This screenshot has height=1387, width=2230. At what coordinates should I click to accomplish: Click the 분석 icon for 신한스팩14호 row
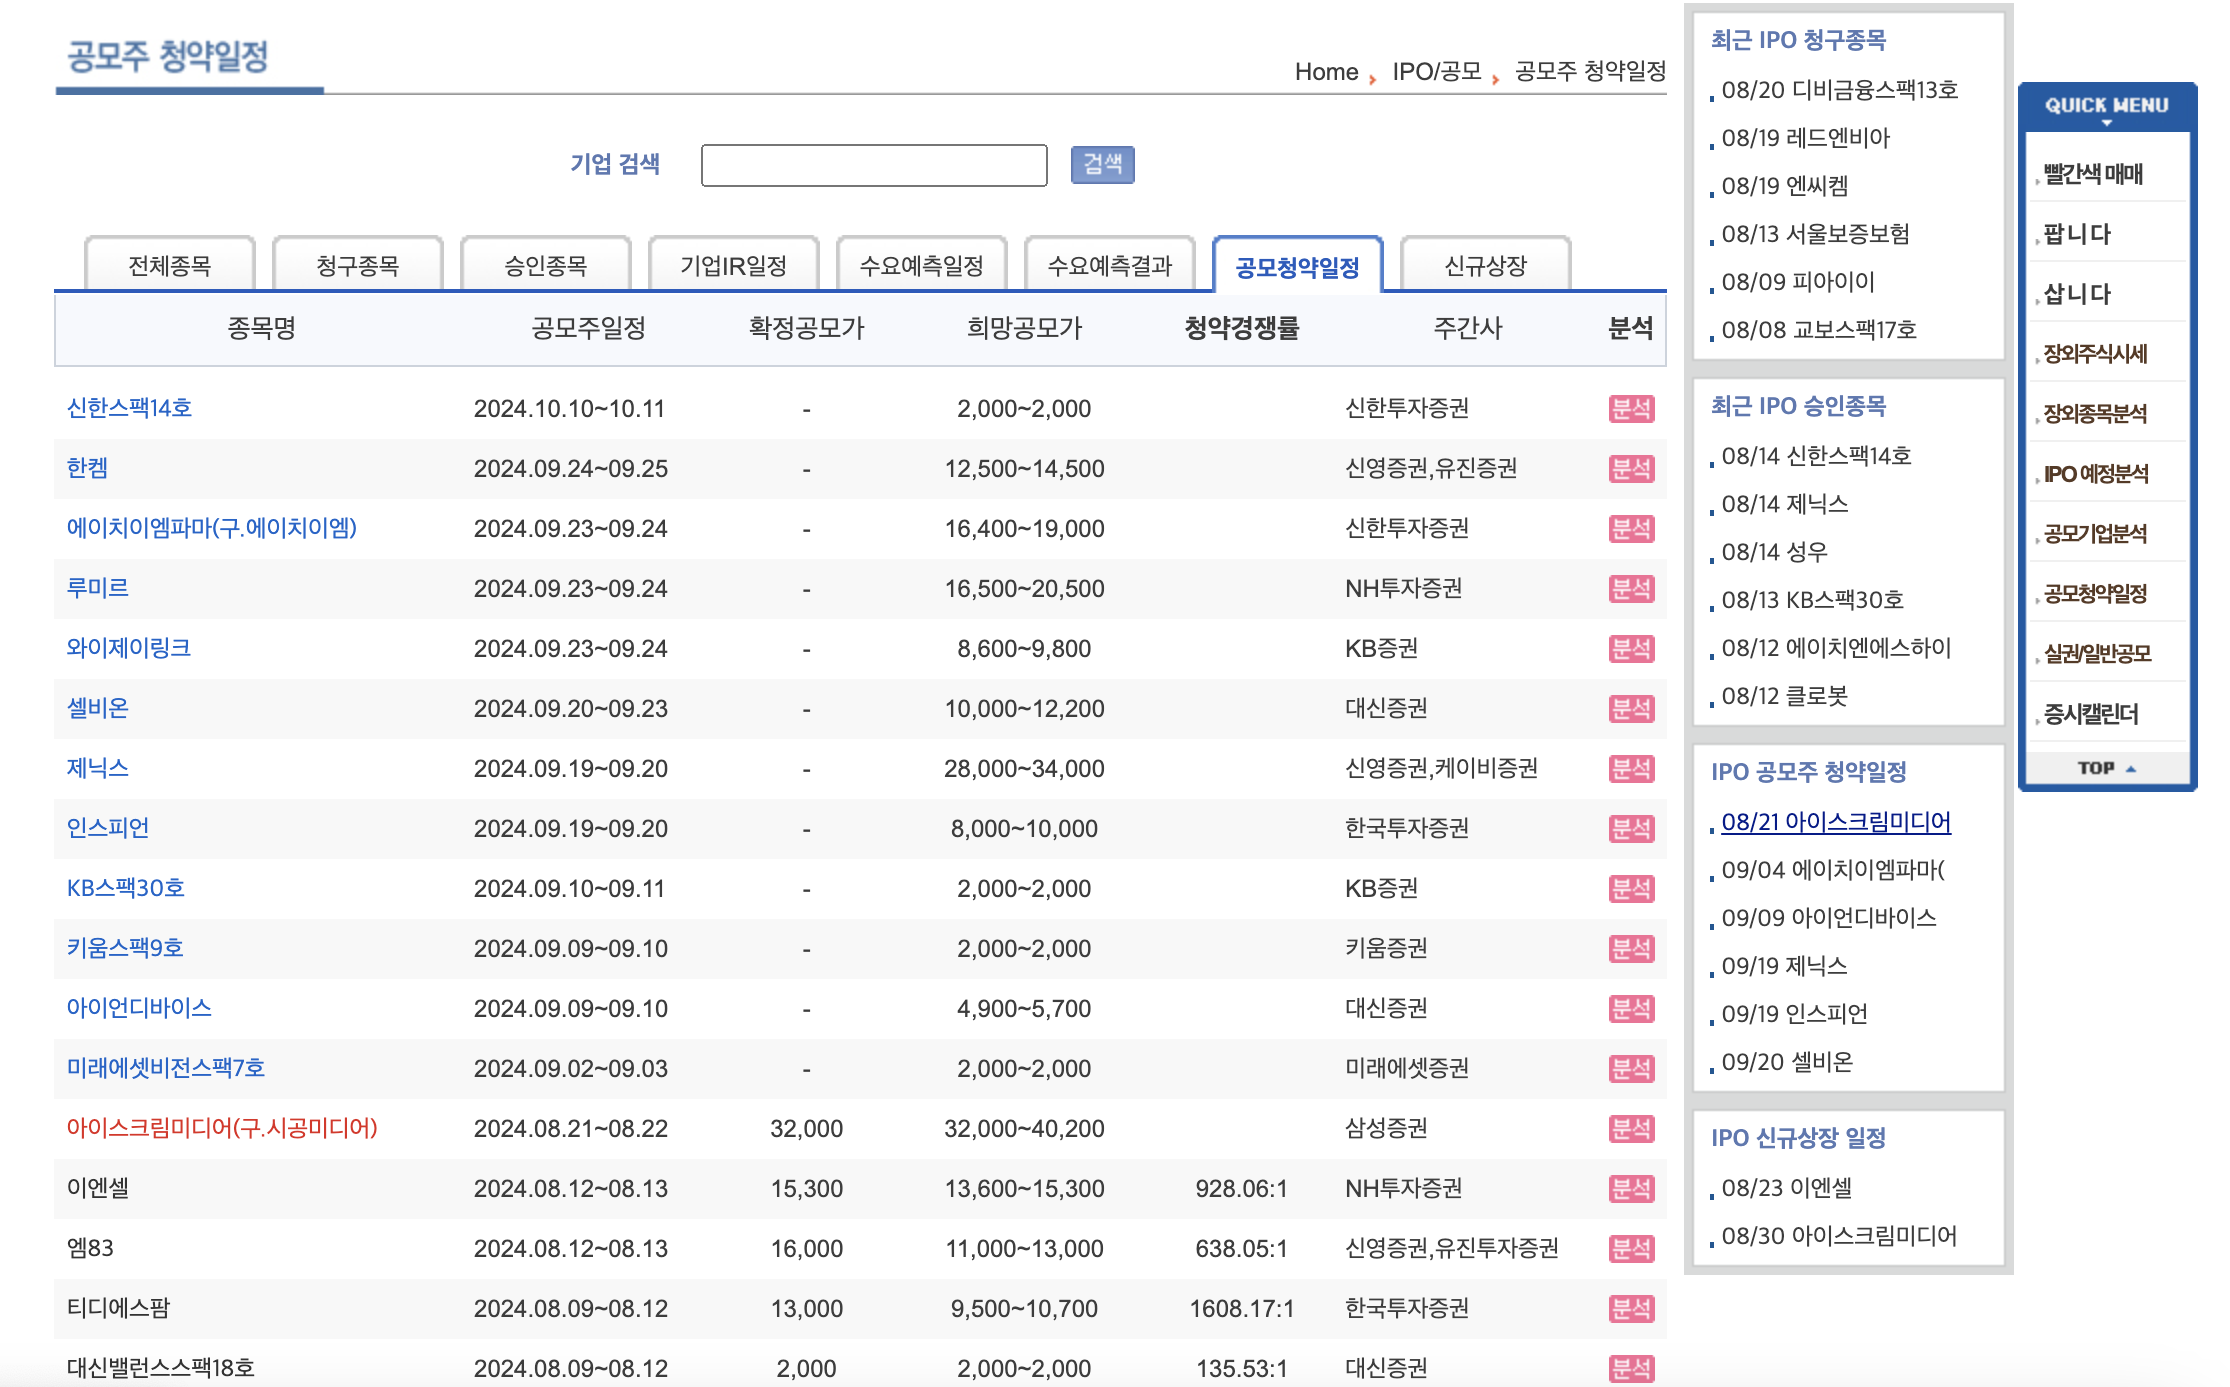(1631, 408)
